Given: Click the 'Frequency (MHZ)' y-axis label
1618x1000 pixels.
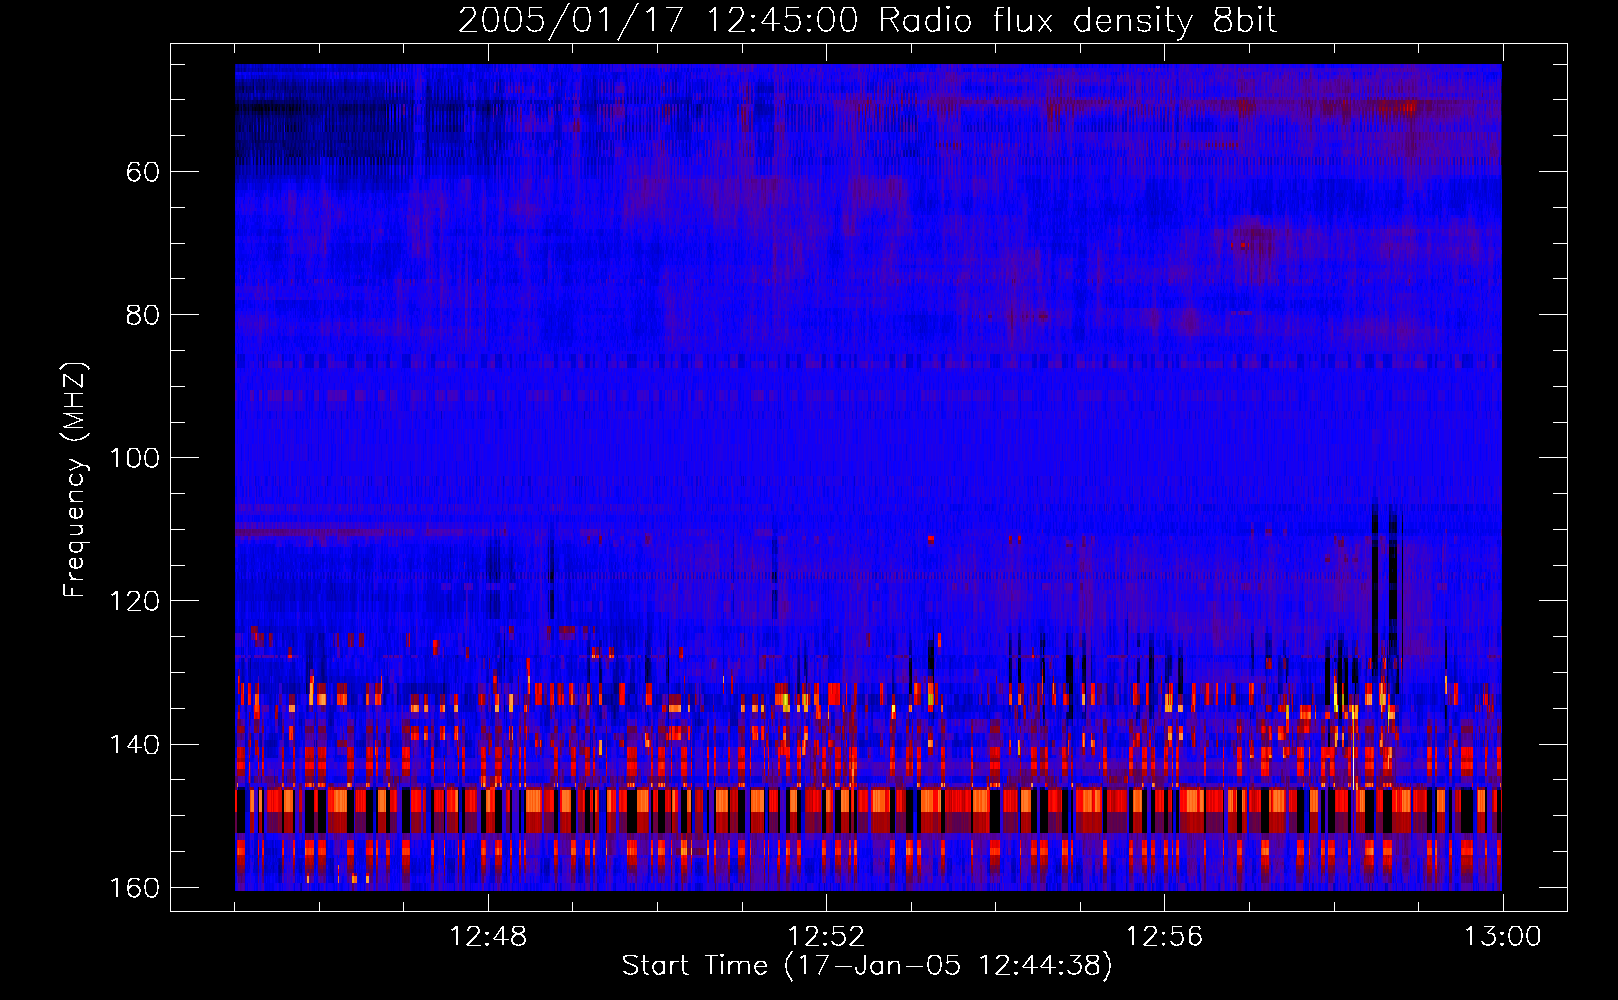Looking at the screenshot, I should pos(75,480).
